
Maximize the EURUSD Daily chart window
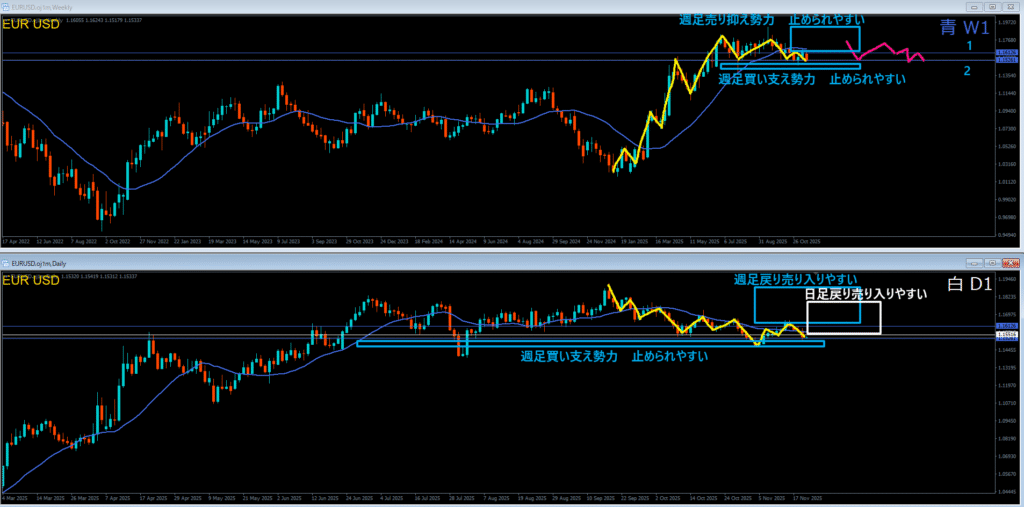992,263
